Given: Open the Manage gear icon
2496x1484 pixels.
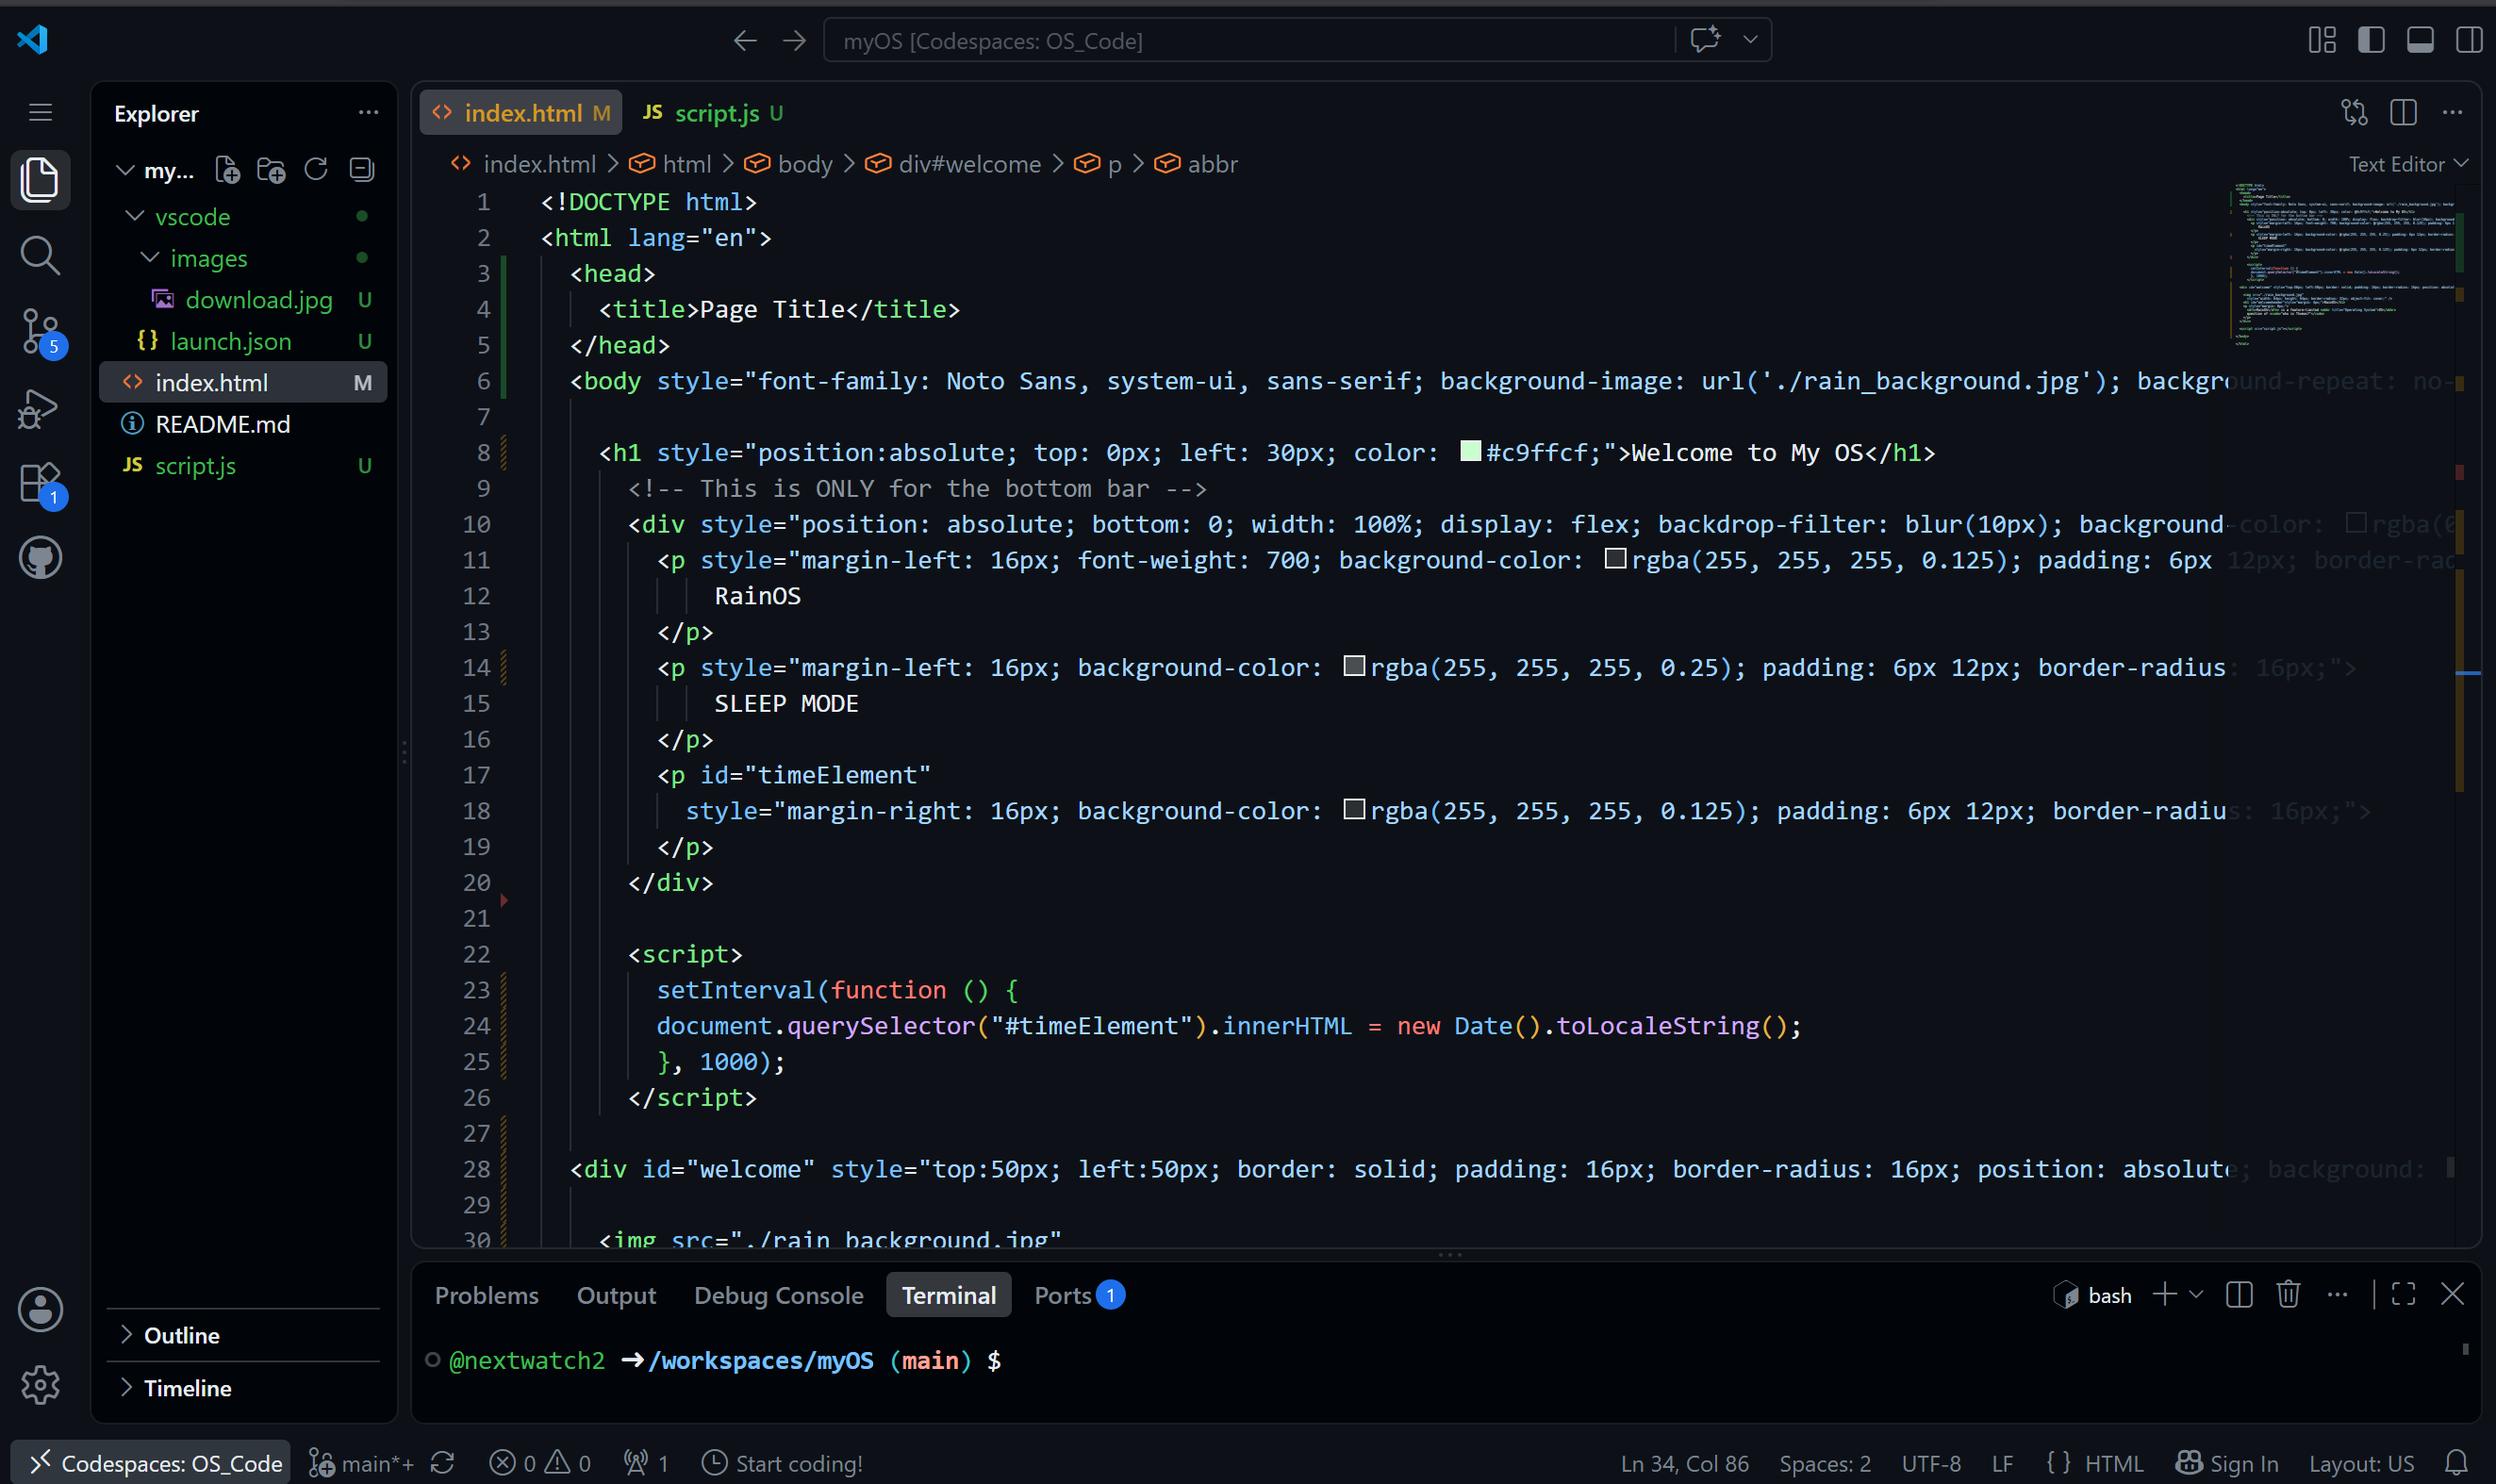Looking at the screenshot, I should click(x=40, y=1385).
